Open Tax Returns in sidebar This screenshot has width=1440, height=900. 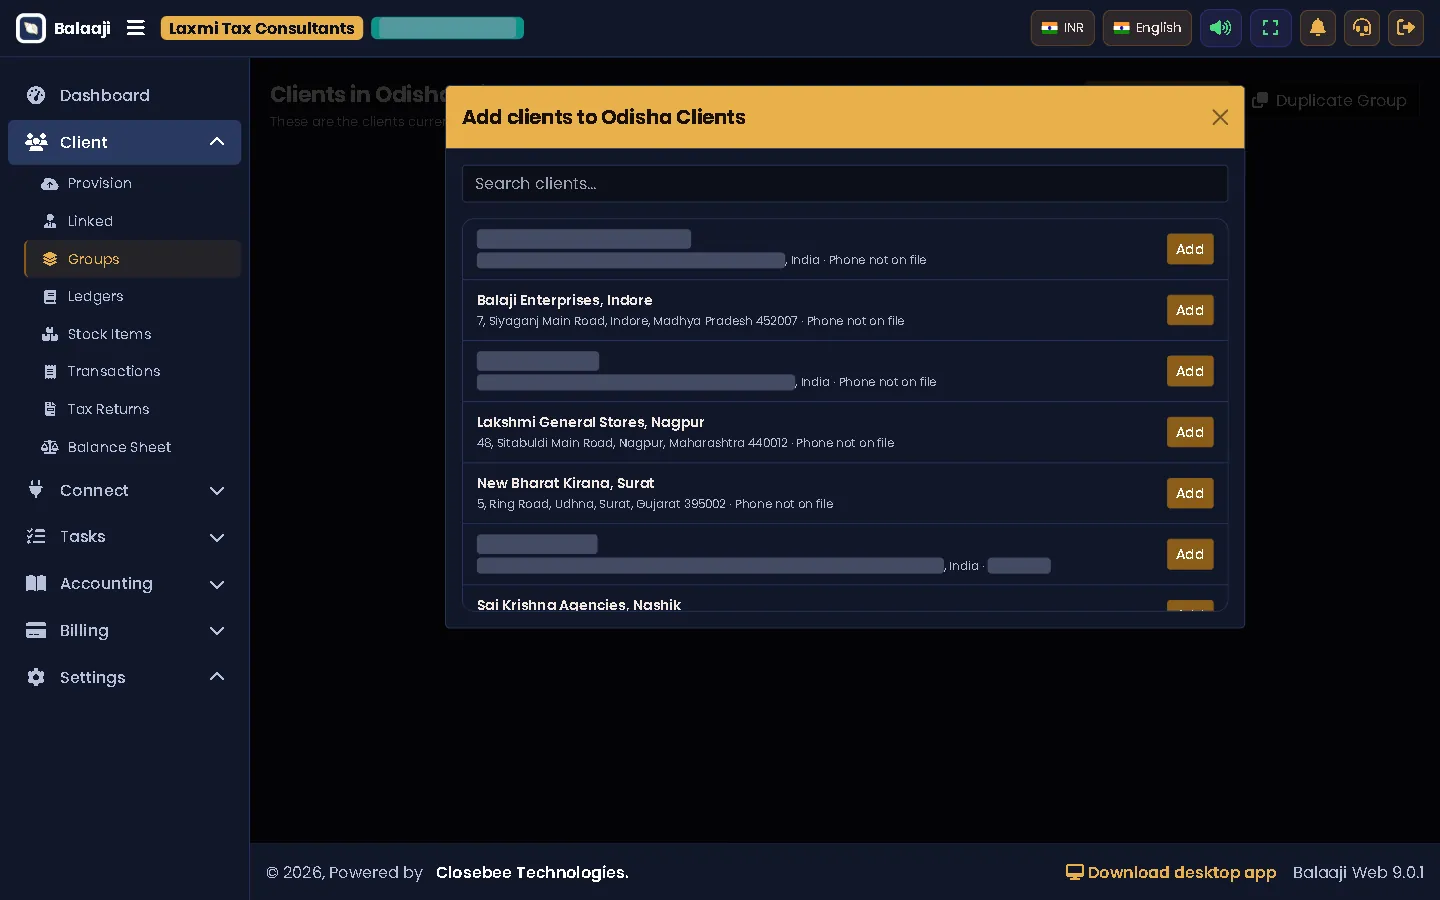[132, 409]
